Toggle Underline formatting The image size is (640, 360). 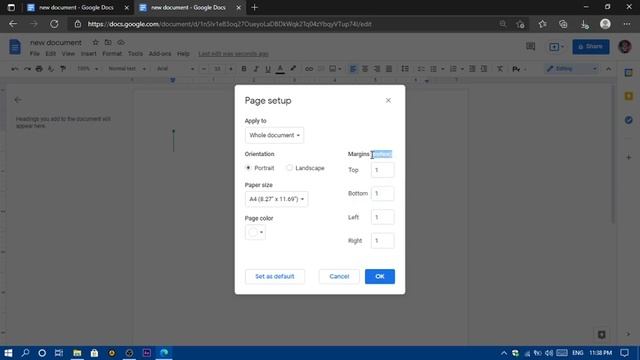click(268, 69)
